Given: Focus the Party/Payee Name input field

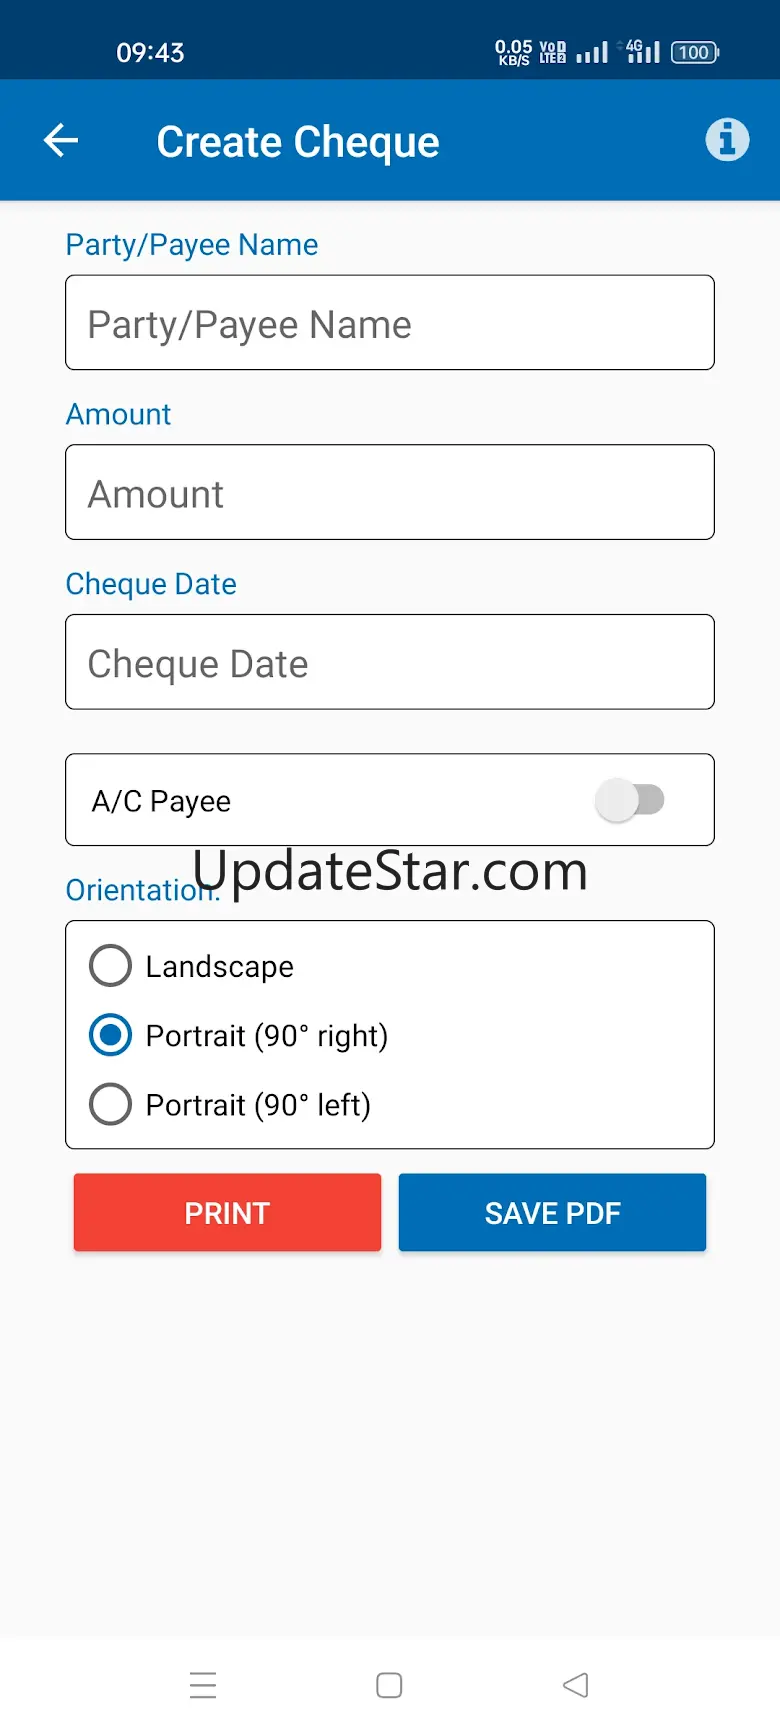Looking at the screenshot, I should coord(390,323).
